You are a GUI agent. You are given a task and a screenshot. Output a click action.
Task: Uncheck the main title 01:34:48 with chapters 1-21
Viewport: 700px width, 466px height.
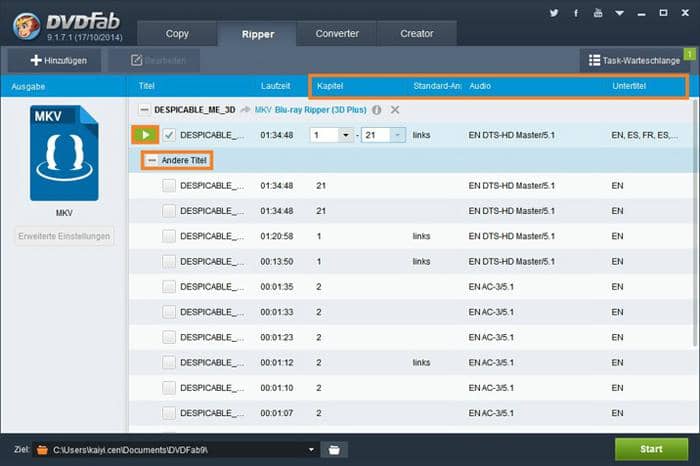click(169, 135)
